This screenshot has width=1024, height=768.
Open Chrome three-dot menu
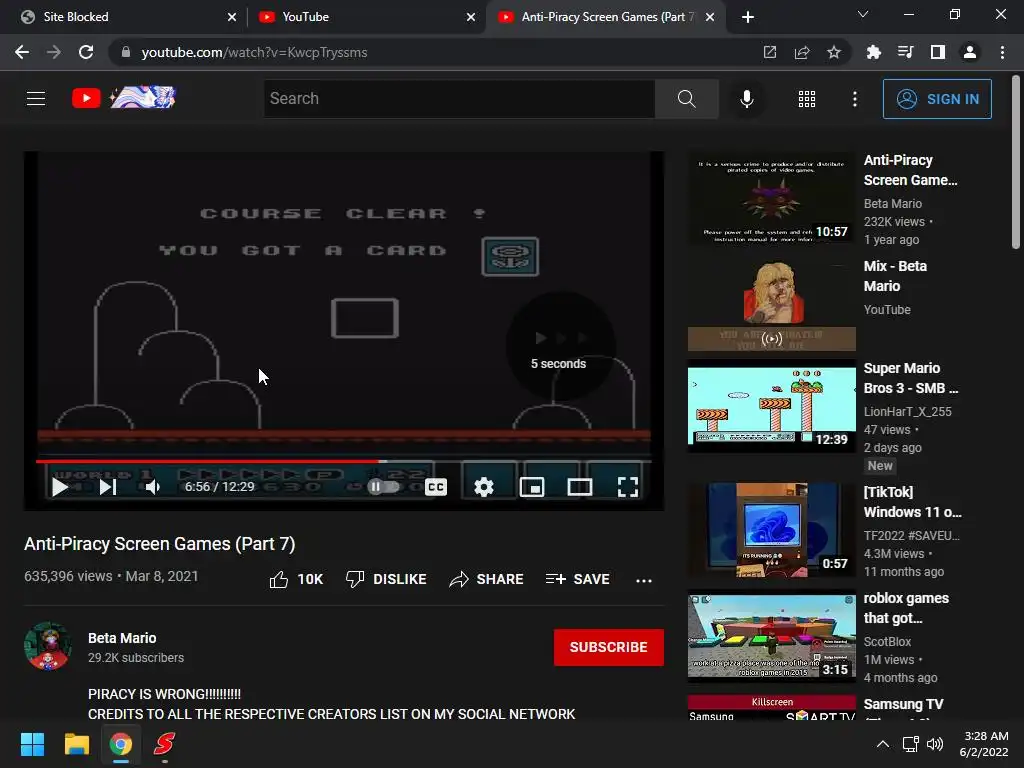1002,52
